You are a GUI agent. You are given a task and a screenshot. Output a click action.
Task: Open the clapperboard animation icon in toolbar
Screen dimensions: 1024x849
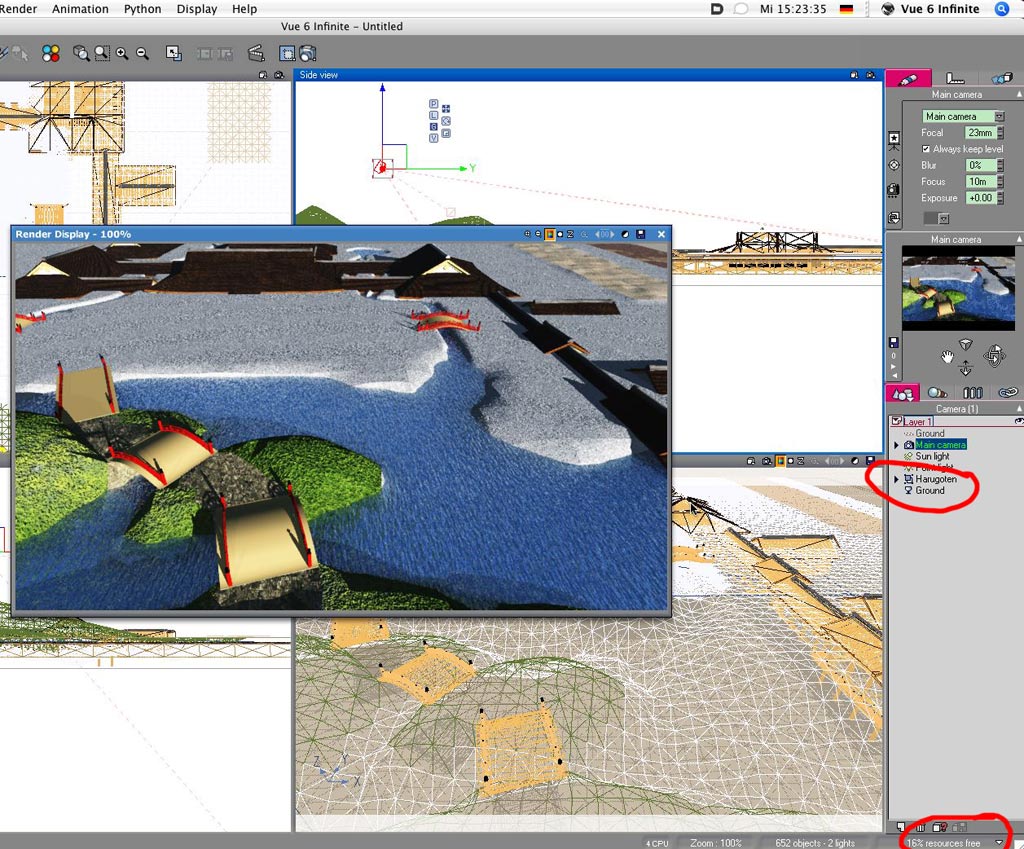coord(256,54)
